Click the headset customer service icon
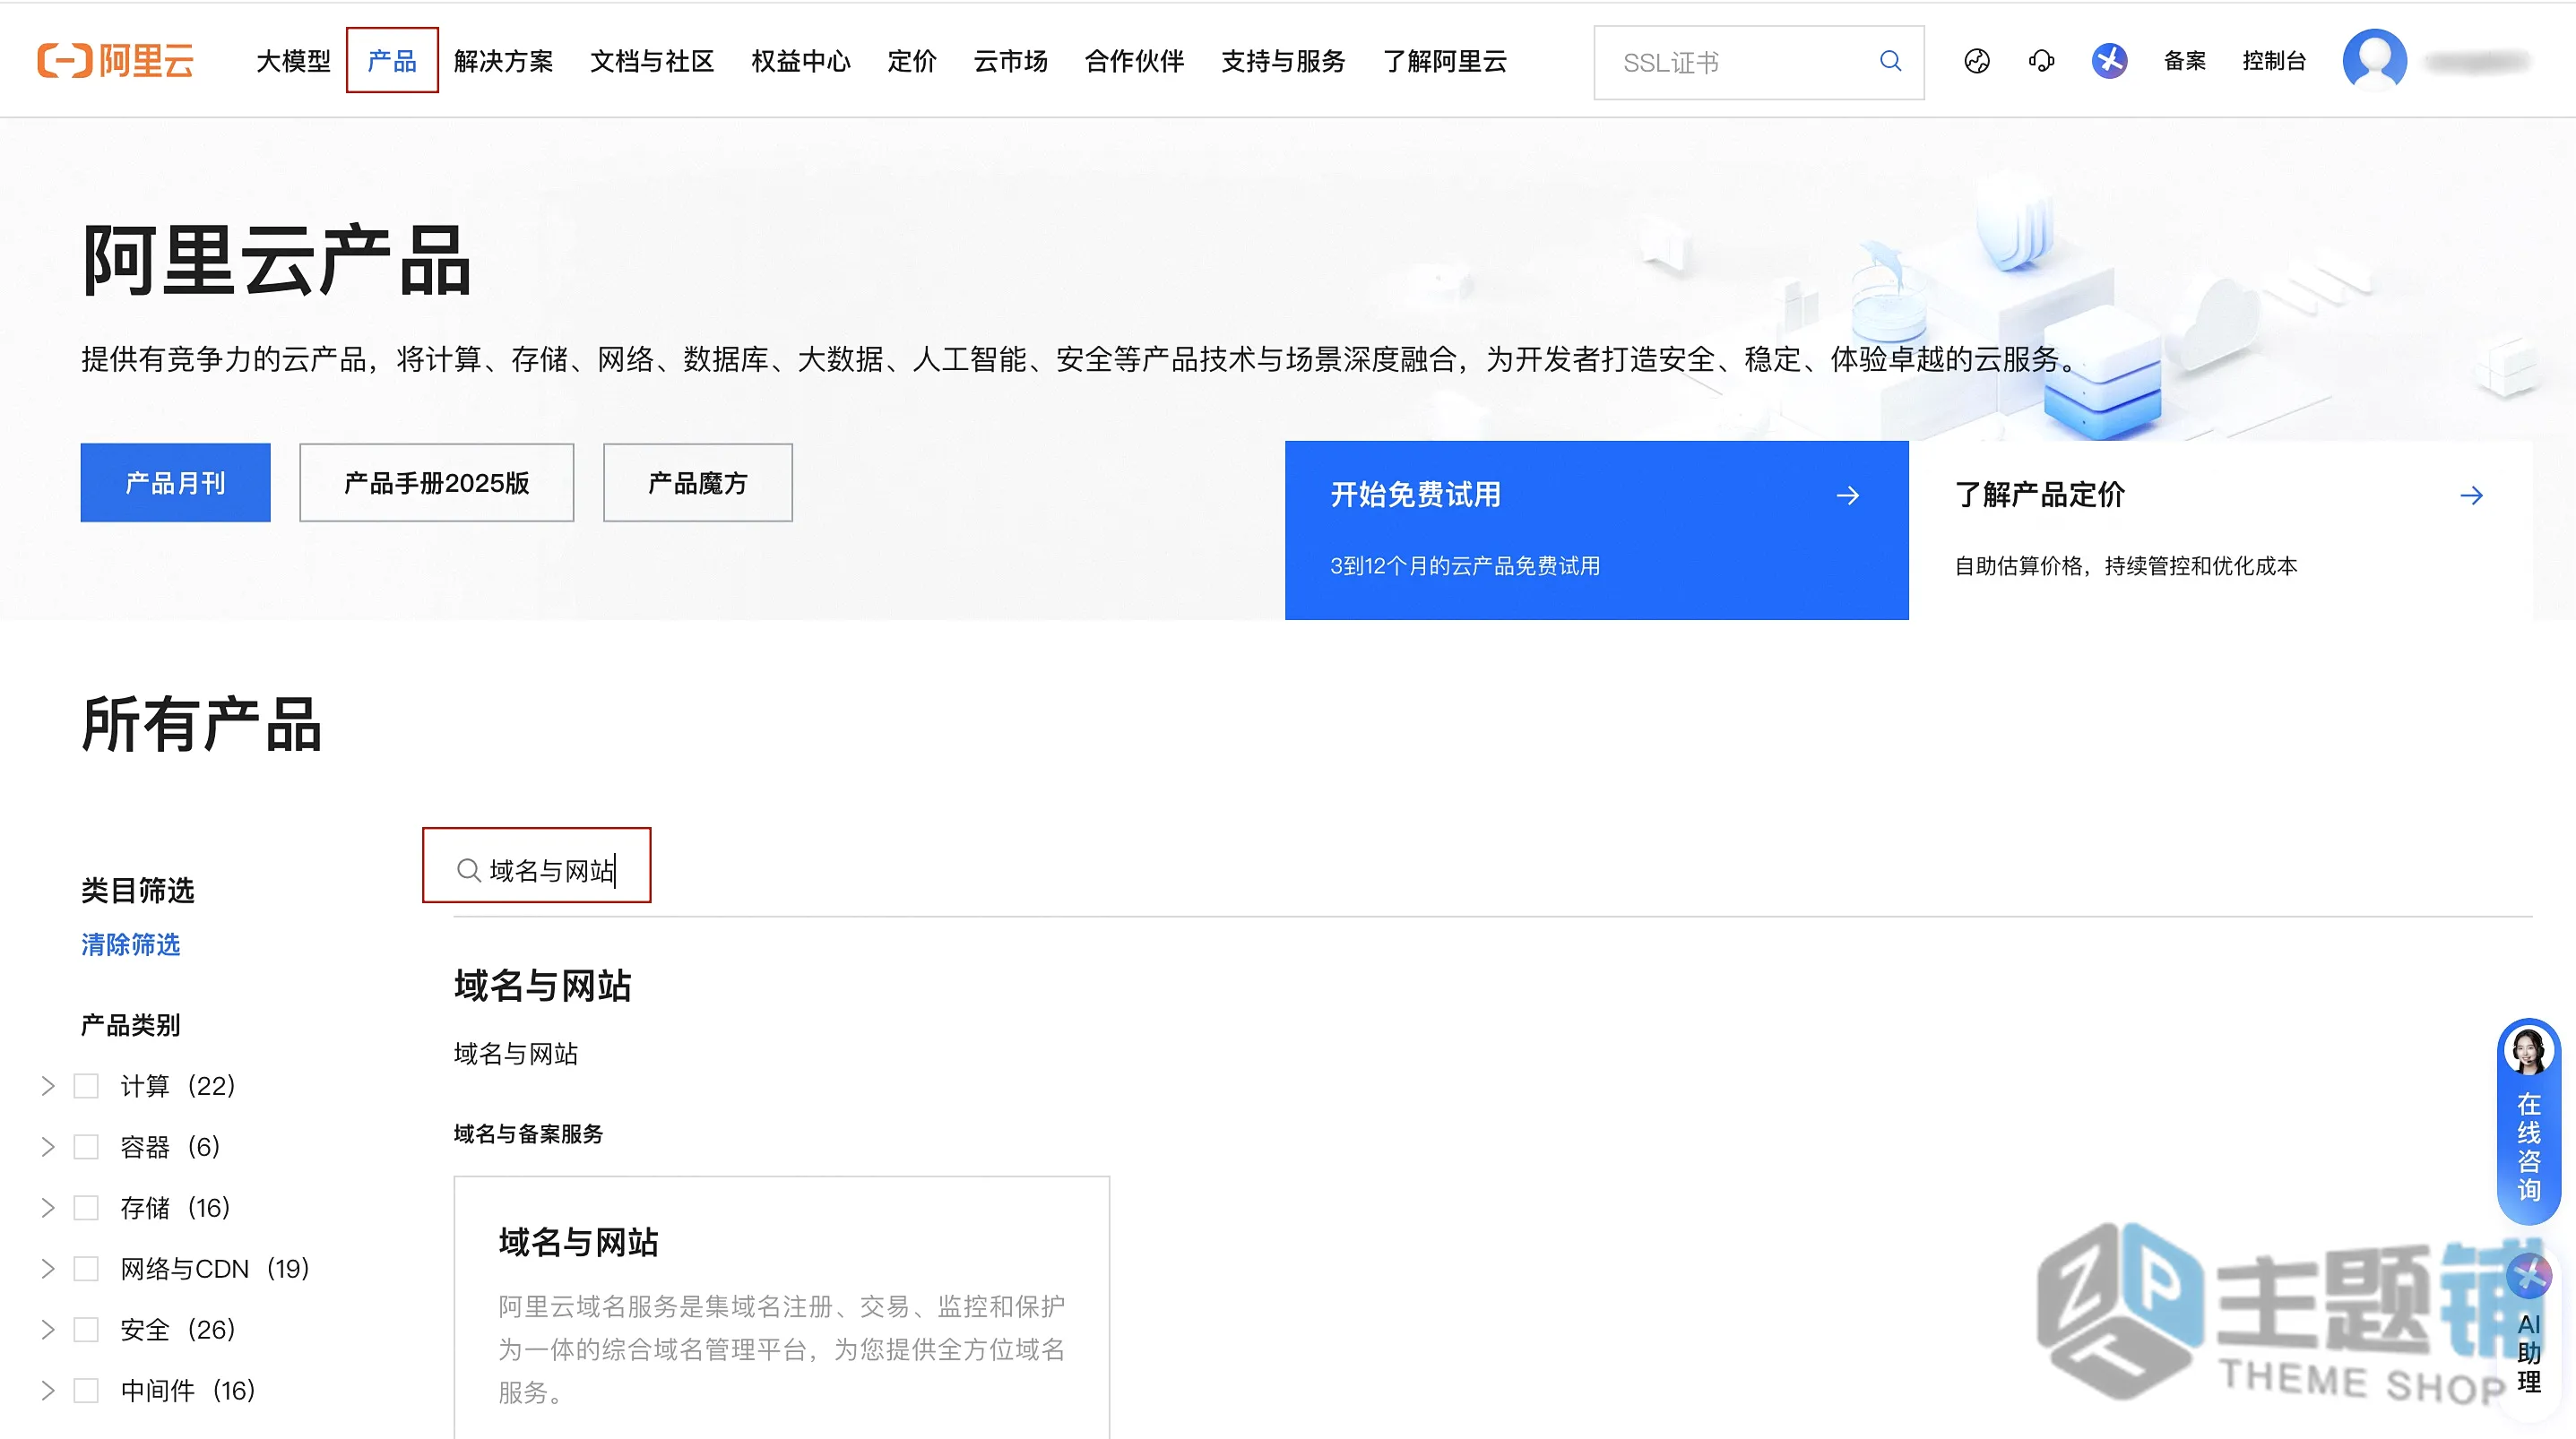The height and width of the screenshot is (1439, 2576). click(x=2041, y=61)
